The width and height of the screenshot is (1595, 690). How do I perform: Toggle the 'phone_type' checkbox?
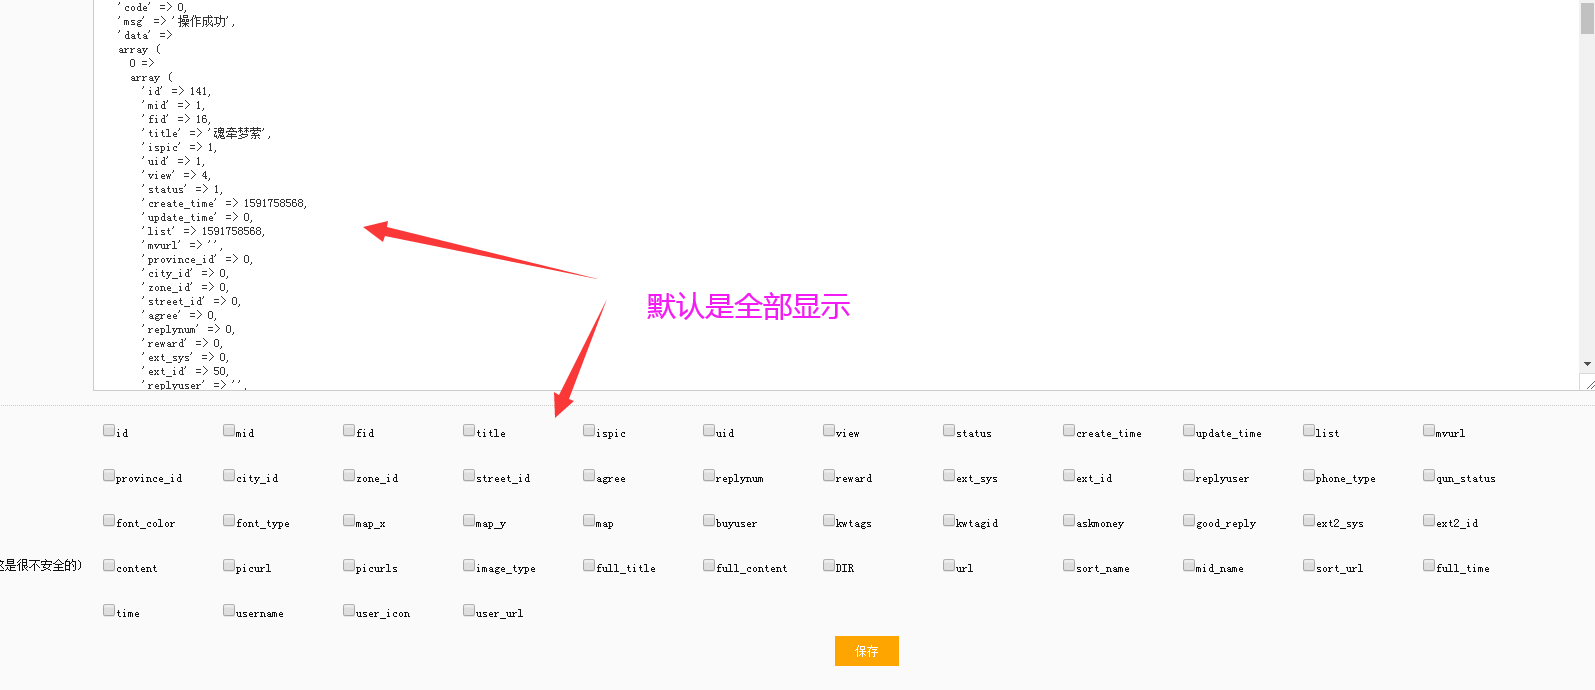[1309, 476]
